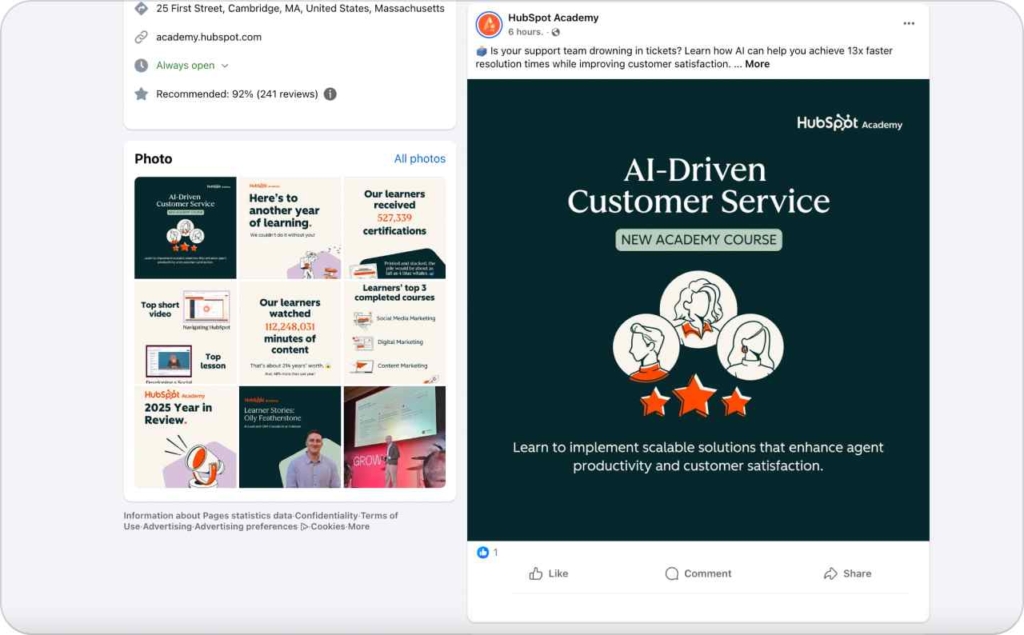
Task: Click the Comment speech bubble icon
Action: click(x=672, y=573)
